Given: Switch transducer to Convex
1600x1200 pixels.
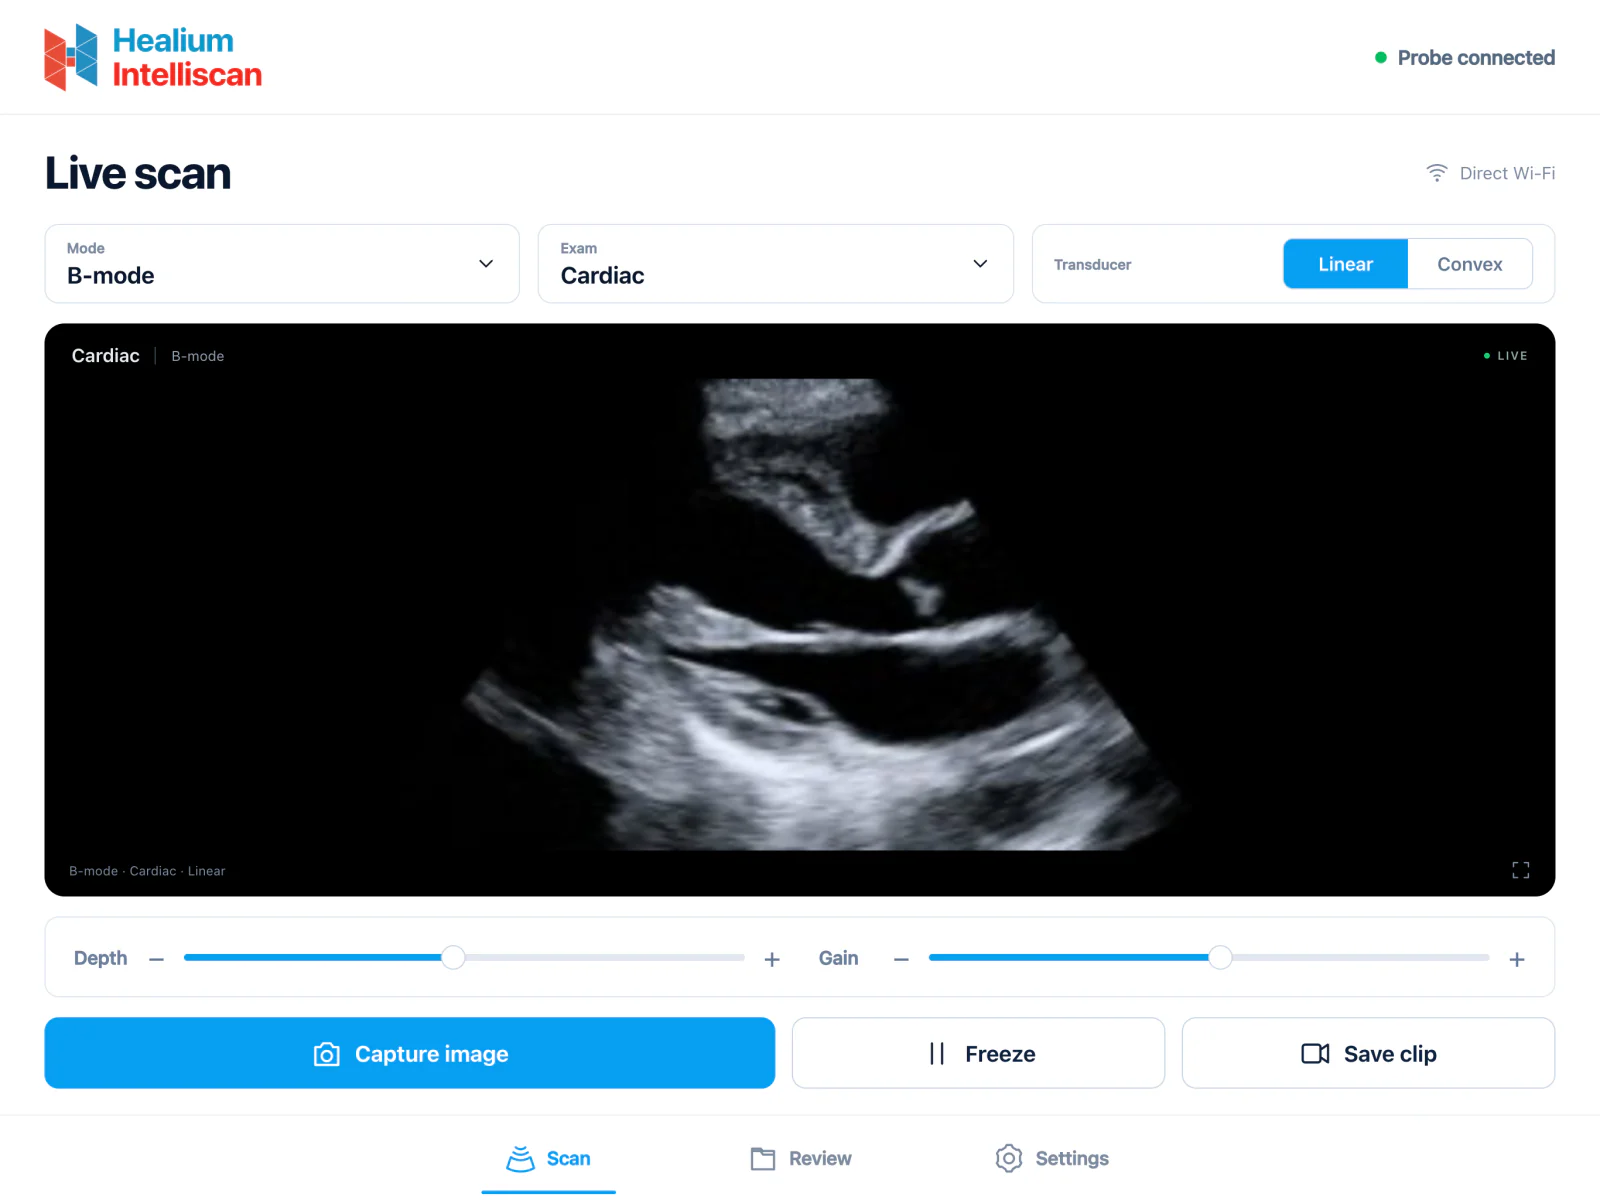Looking at the screenshot, I should point(1470,264).
